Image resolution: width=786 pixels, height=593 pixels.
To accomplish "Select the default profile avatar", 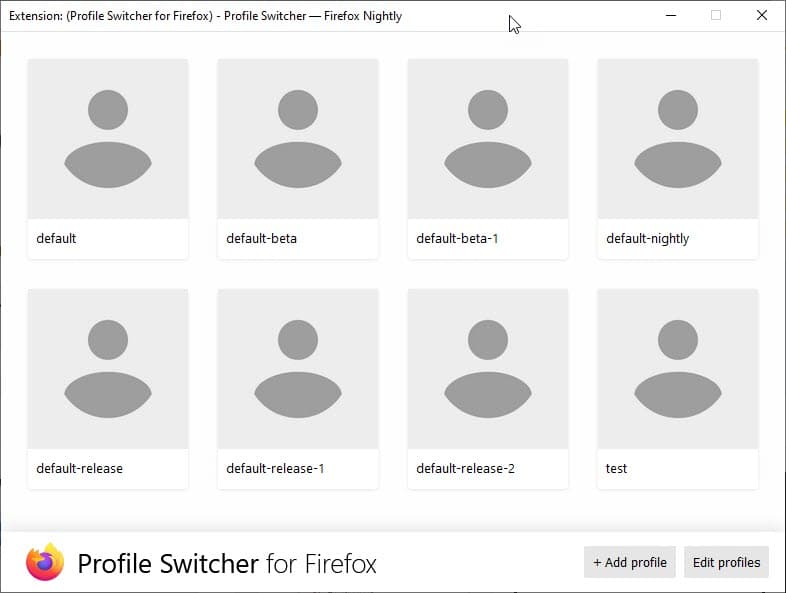I will click(108, 139).
